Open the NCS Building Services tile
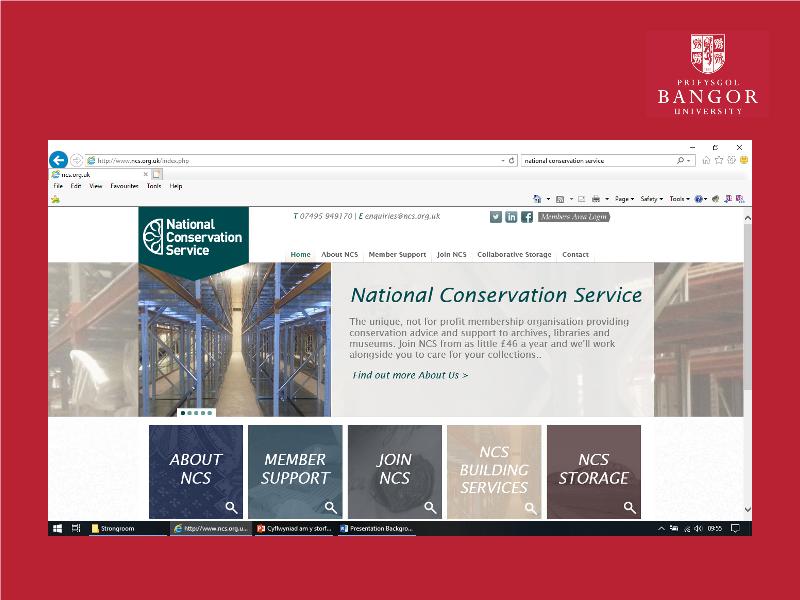The image size is (800, 600). [x=494, y=471]
